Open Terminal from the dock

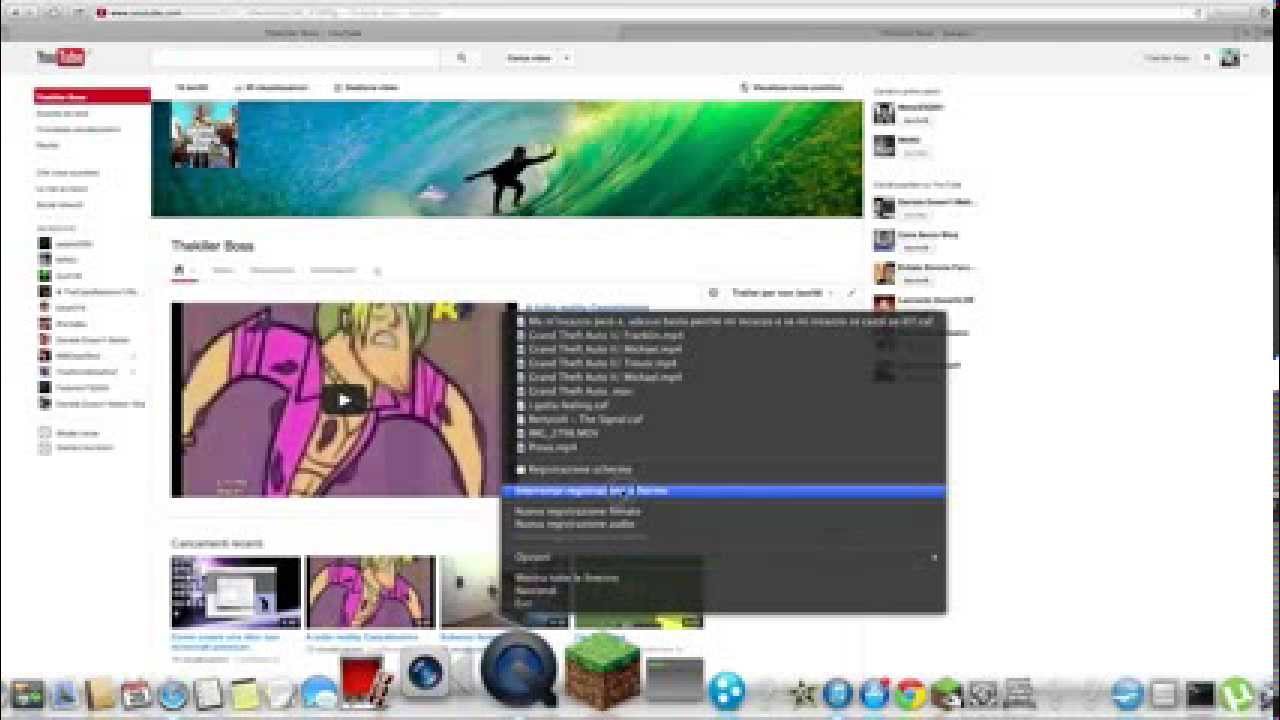coord(1200,694)
